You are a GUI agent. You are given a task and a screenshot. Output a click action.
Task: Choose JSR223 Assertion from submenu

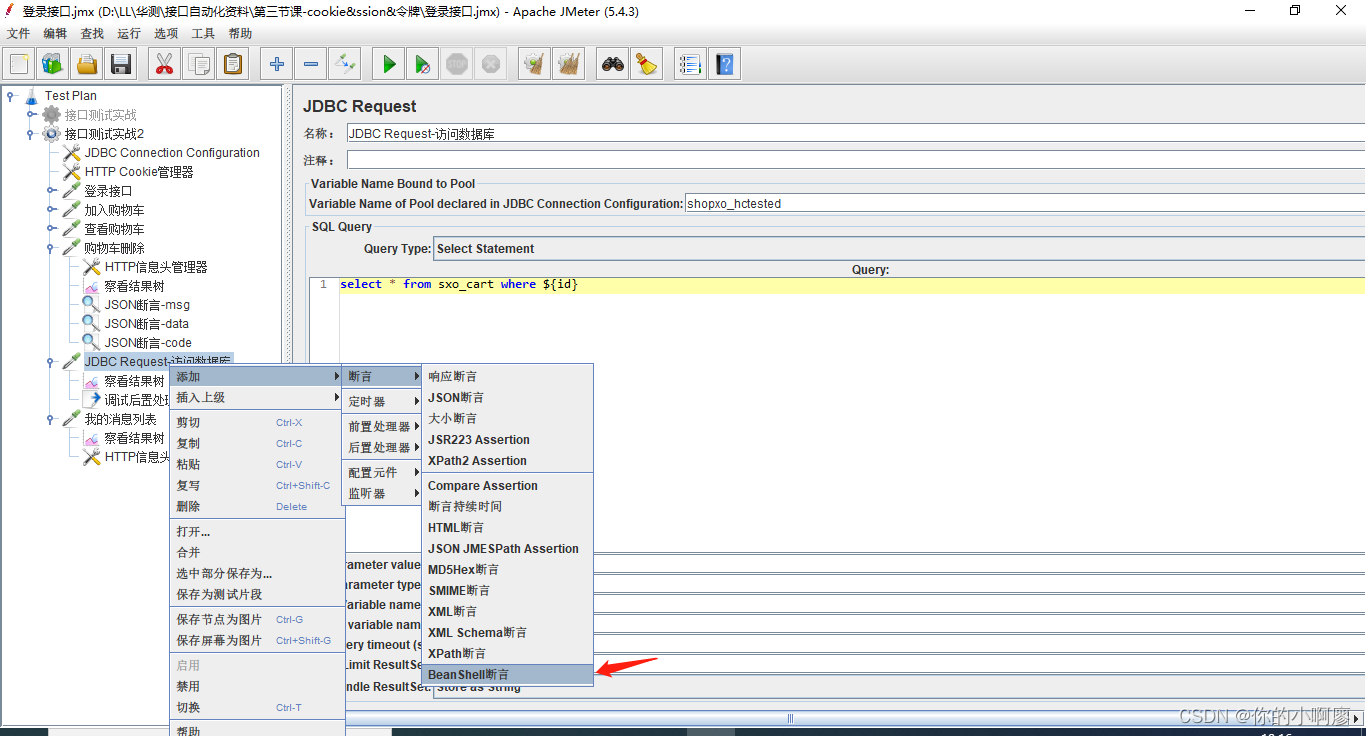coord(508,440)
